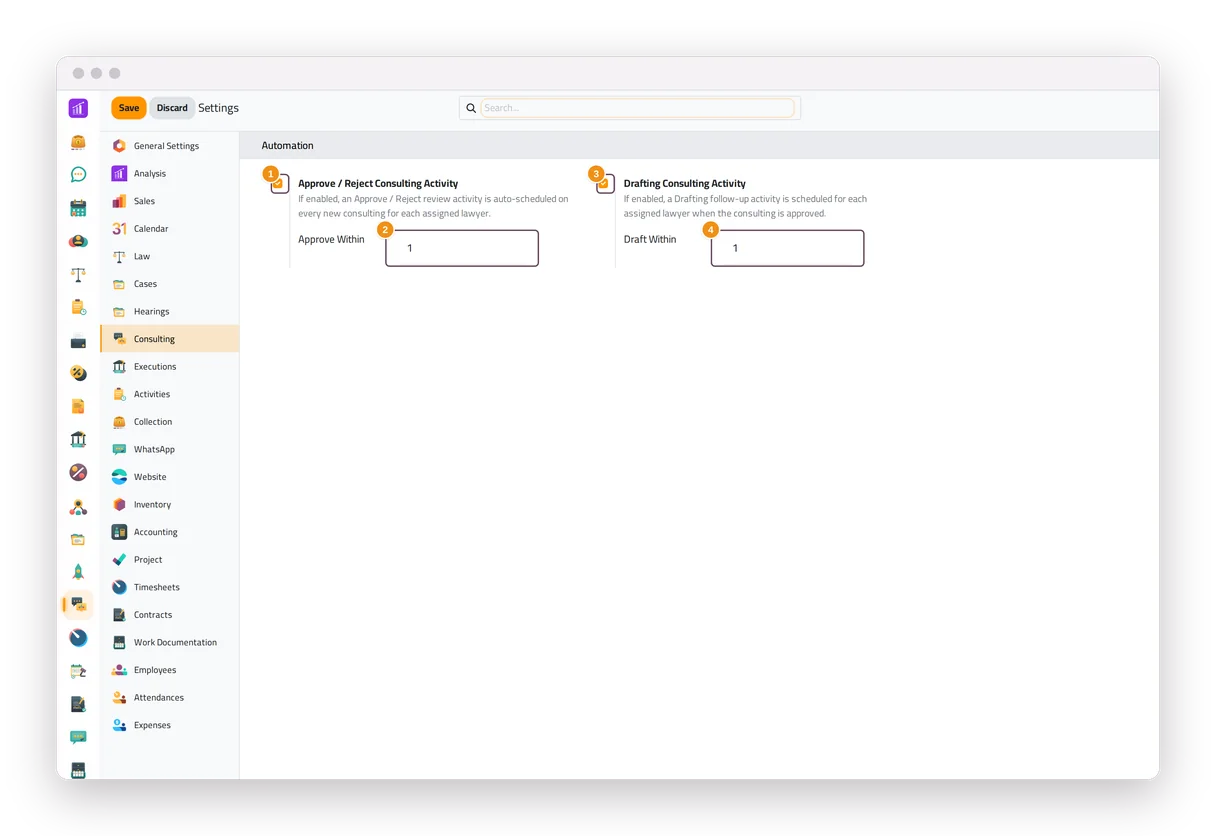Select the Calendar 31 icon in settings list
Screen dimensions: 1216x836
click(x=119, y=229)
